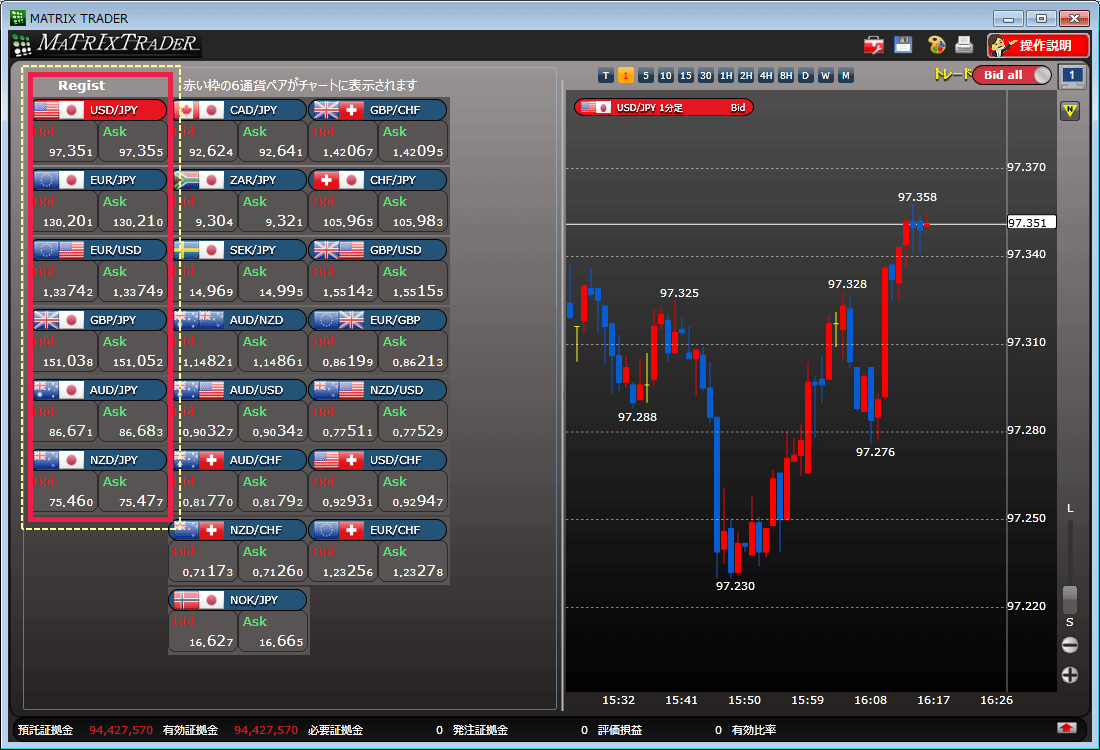Select the USD/JPY pair button
The image size is (1100, 750).
click(x=100, y=110)
